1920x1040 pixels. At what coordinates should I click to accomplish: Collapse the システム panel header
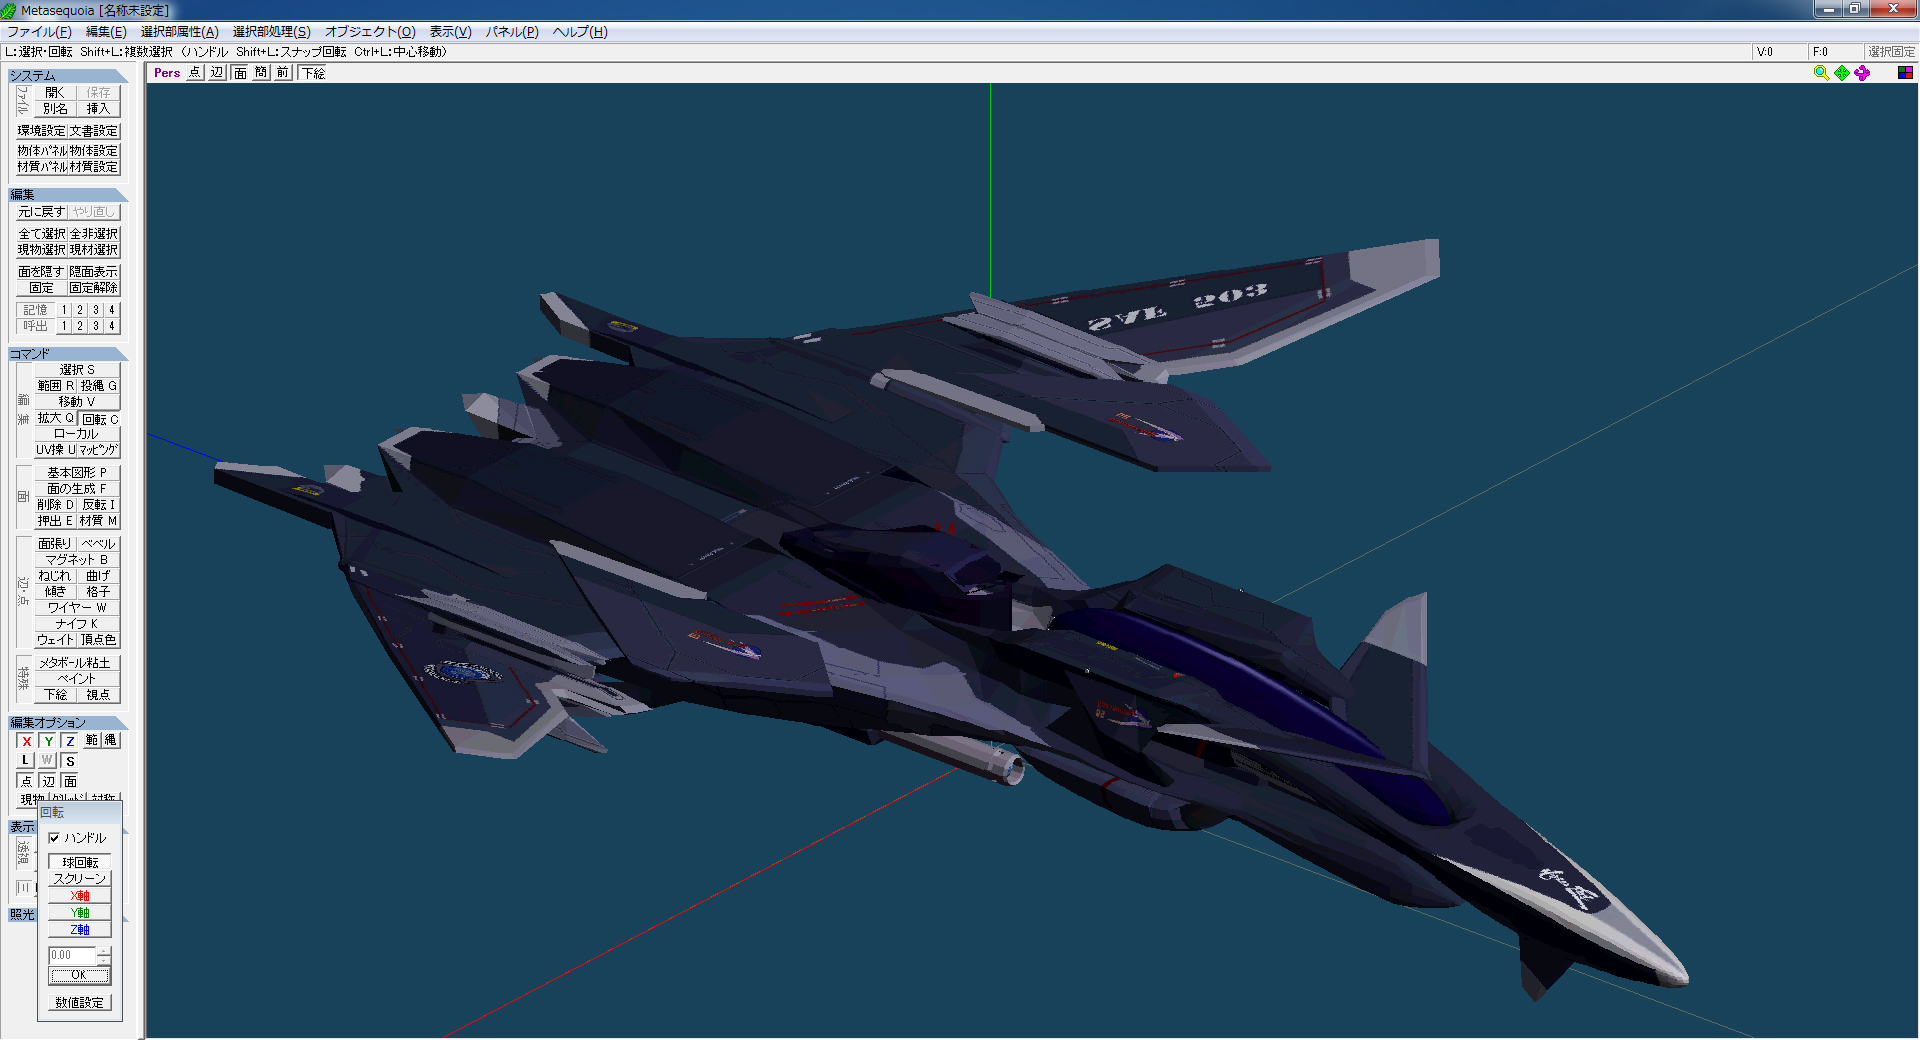[66, 76]
